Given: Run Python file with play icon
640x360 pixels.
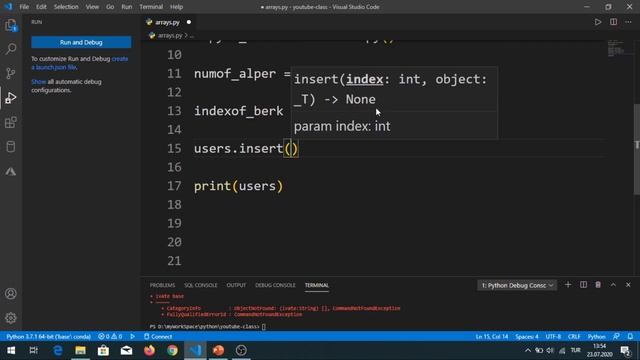Looking at the screenshot, I should point(598,22).
